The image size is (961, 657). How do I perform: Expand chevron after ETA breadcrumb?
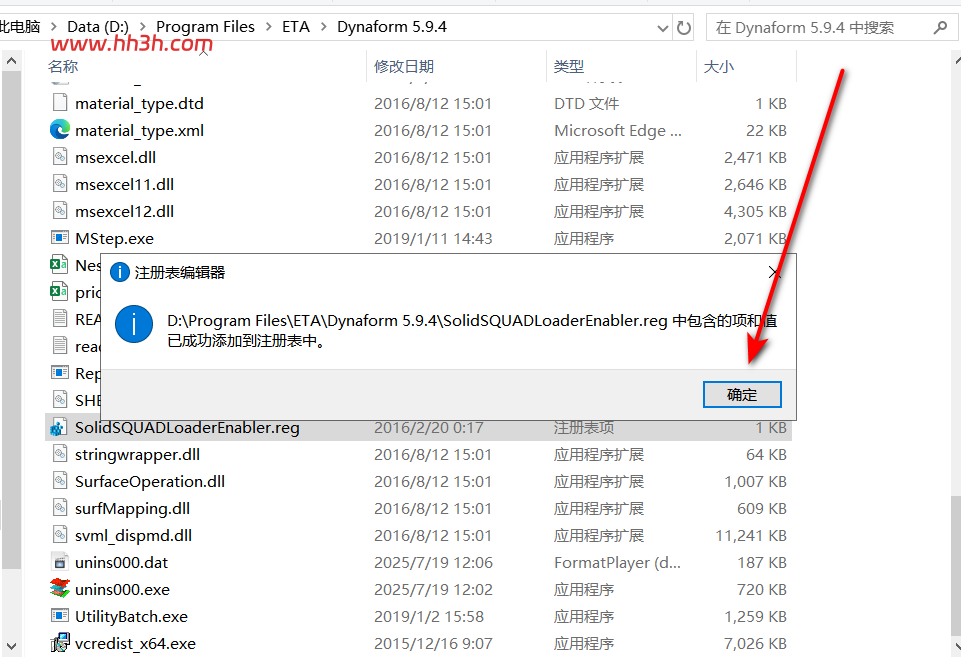324,27
